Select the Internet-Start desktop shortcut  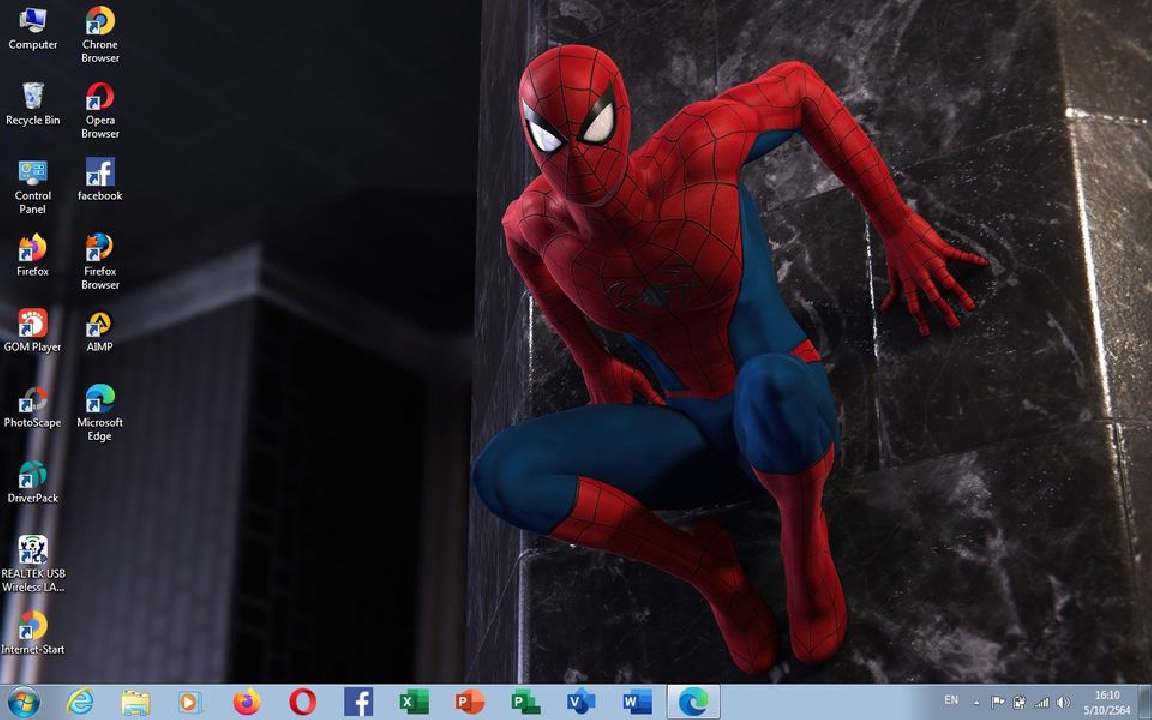(x=32, y=633)
